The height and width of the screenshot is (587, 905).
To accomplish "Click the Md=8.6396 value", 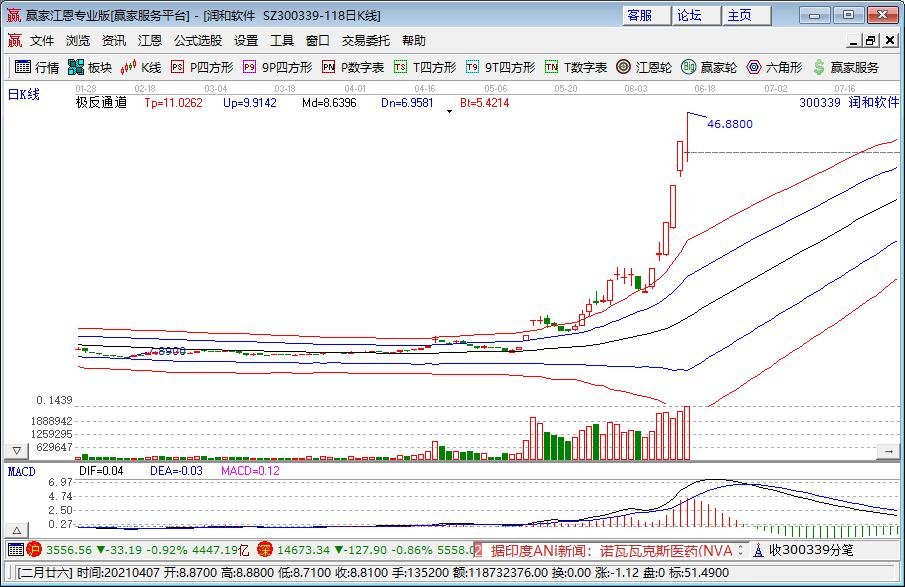I will pos(329,103).
